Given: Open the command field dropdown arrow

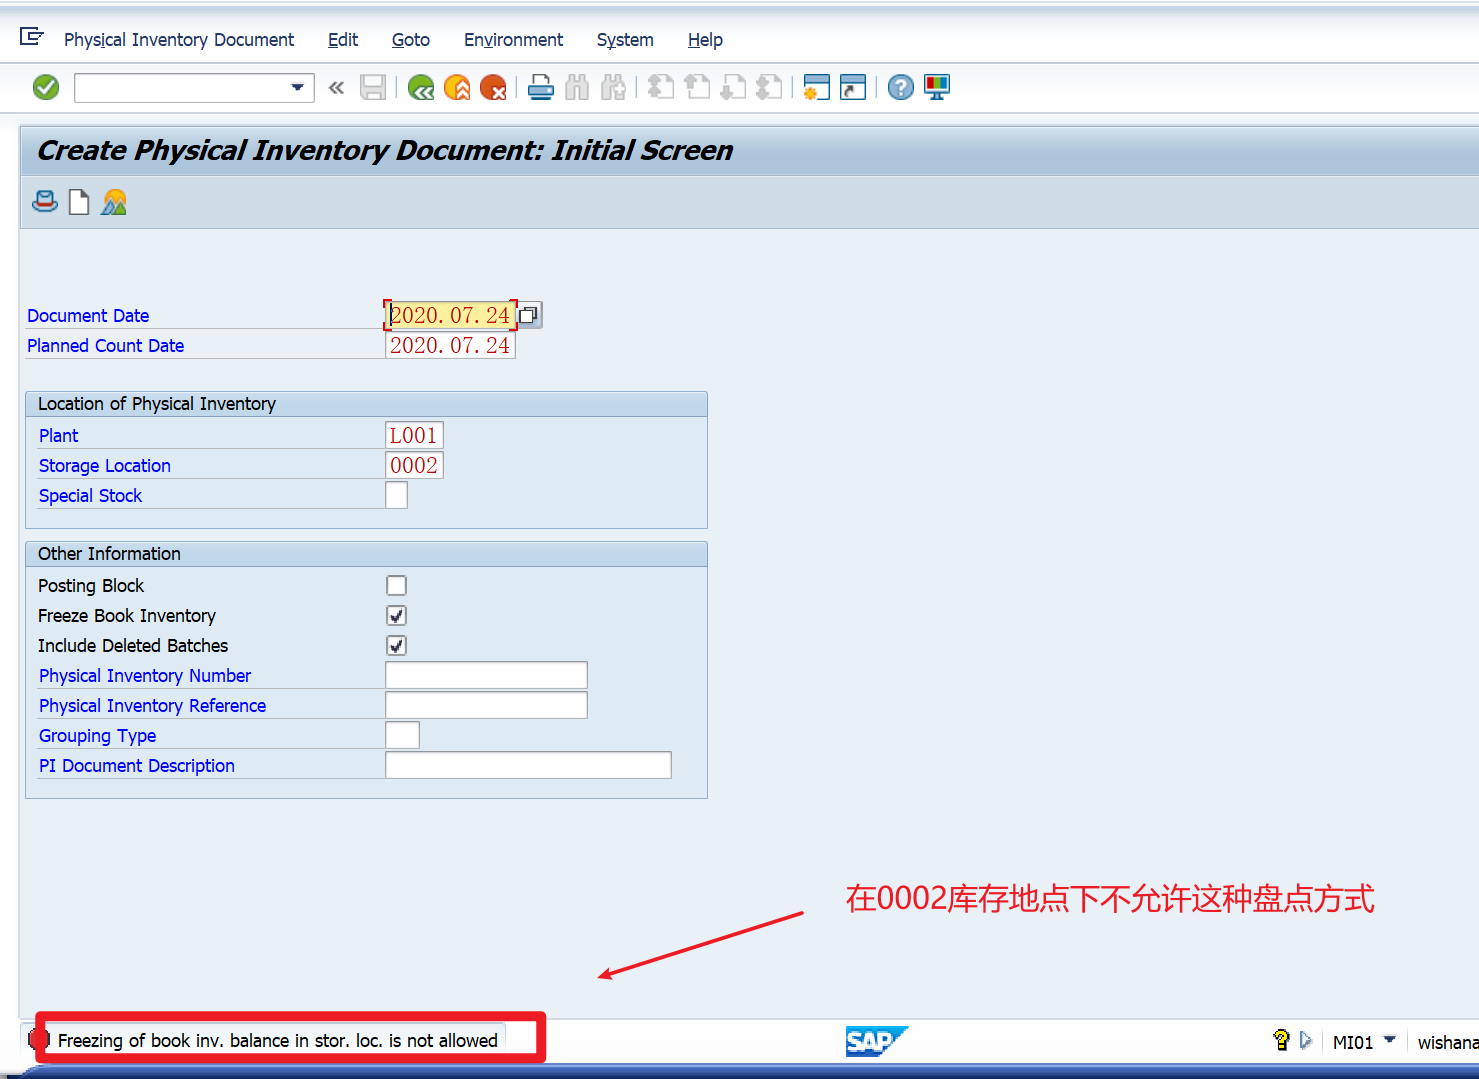Looking at the screenshot, I should click(297, 87).
